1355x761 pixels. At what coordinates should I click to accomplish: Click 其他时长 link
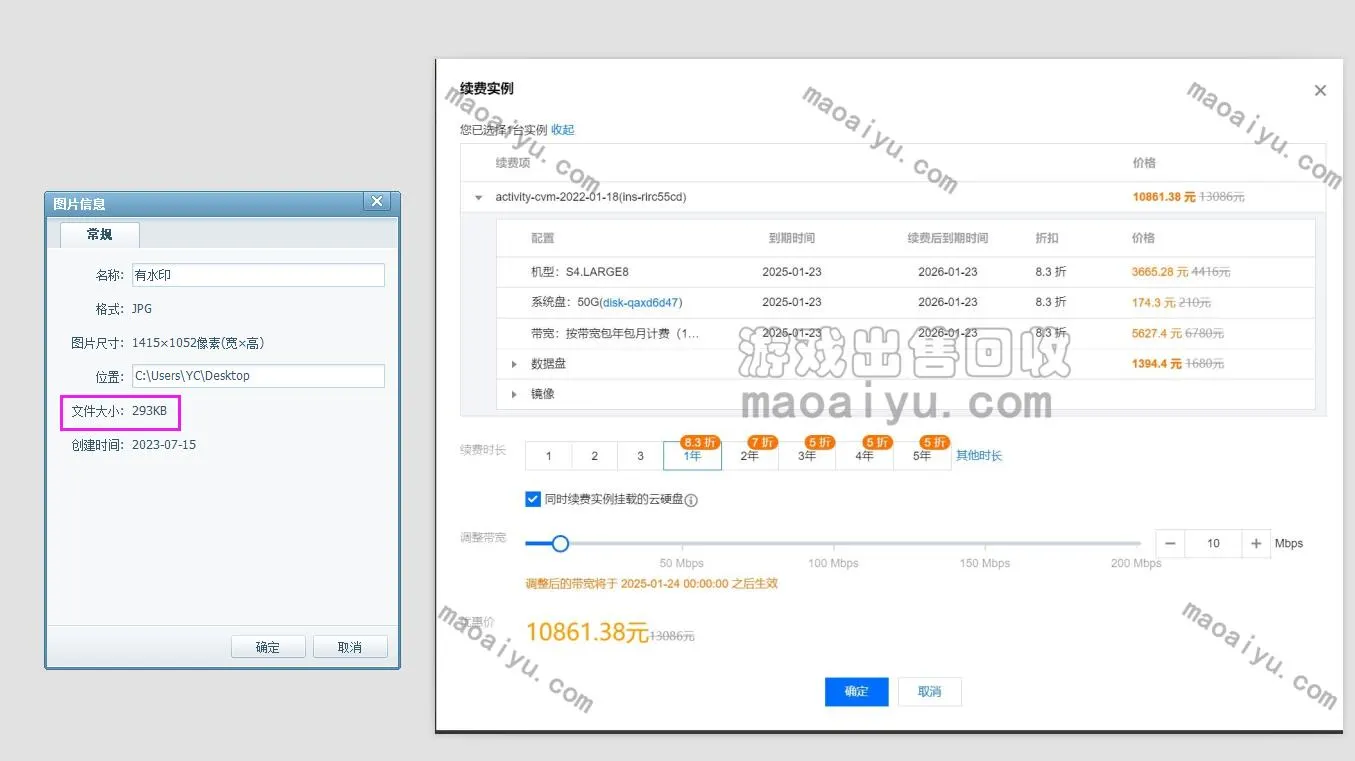point(979,456)
